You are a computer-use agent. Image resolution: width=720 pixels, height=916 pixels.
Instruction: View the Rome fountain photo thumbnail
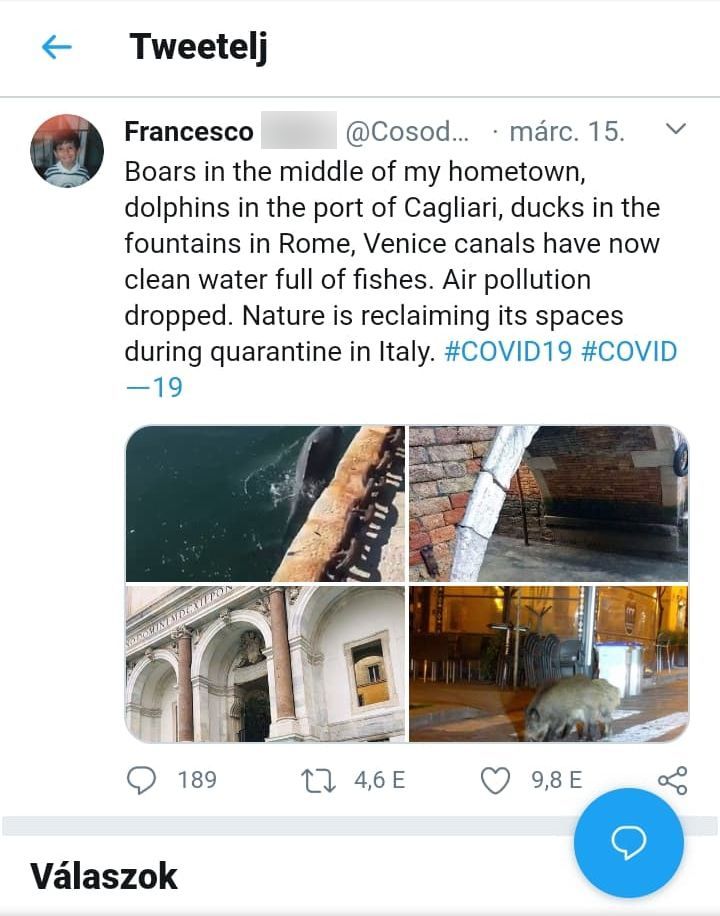265,664
